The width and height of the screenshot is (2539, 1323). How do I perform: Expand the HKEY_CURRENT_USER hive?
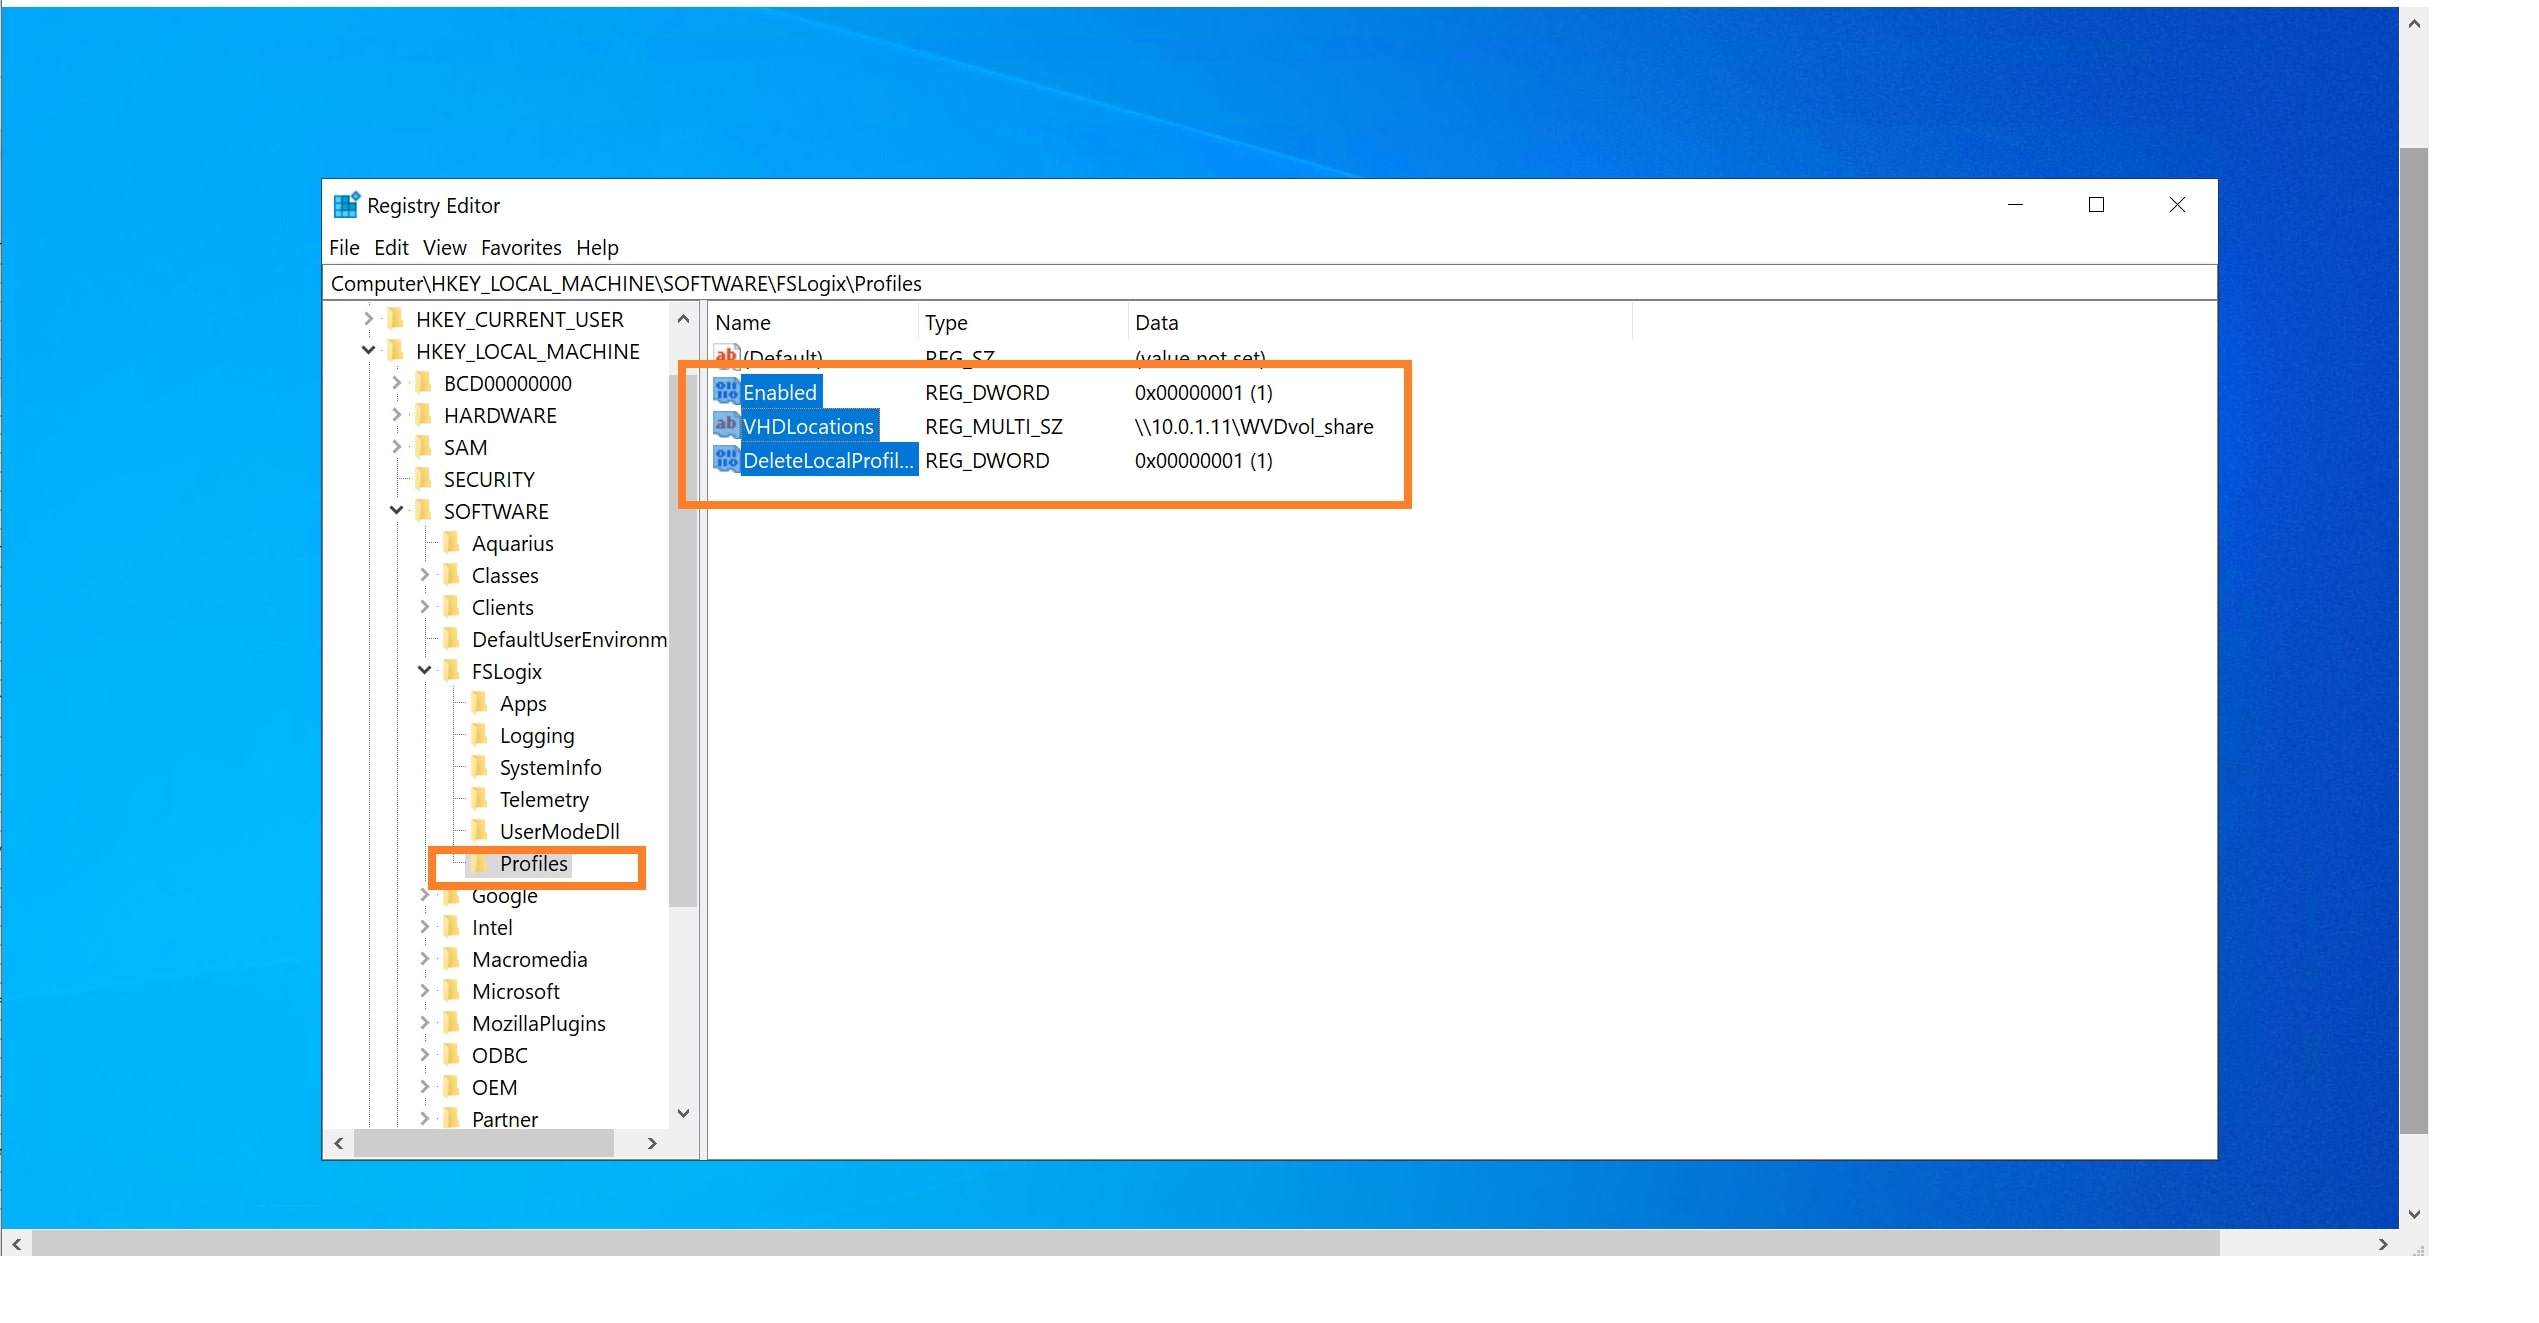tap(368, 319)
